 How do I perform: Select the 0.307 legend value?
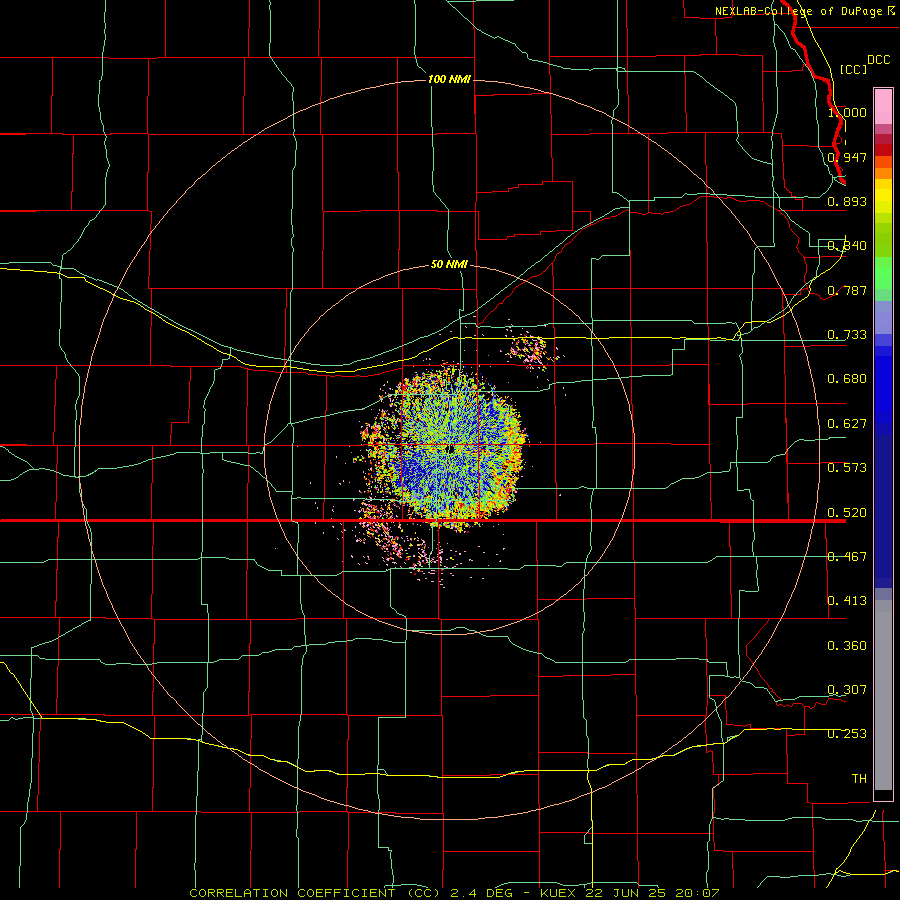[x=847, y=690]
